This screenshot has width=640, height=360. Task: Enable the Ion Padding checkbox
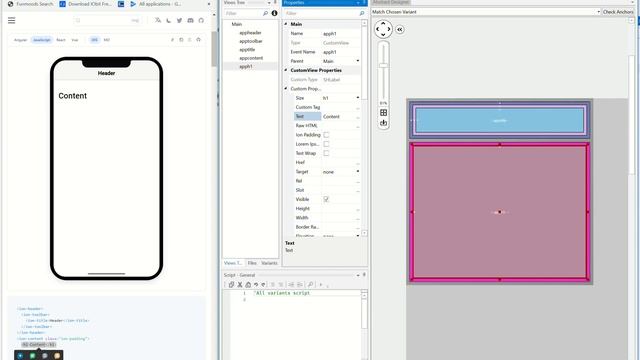pos(326,135)
